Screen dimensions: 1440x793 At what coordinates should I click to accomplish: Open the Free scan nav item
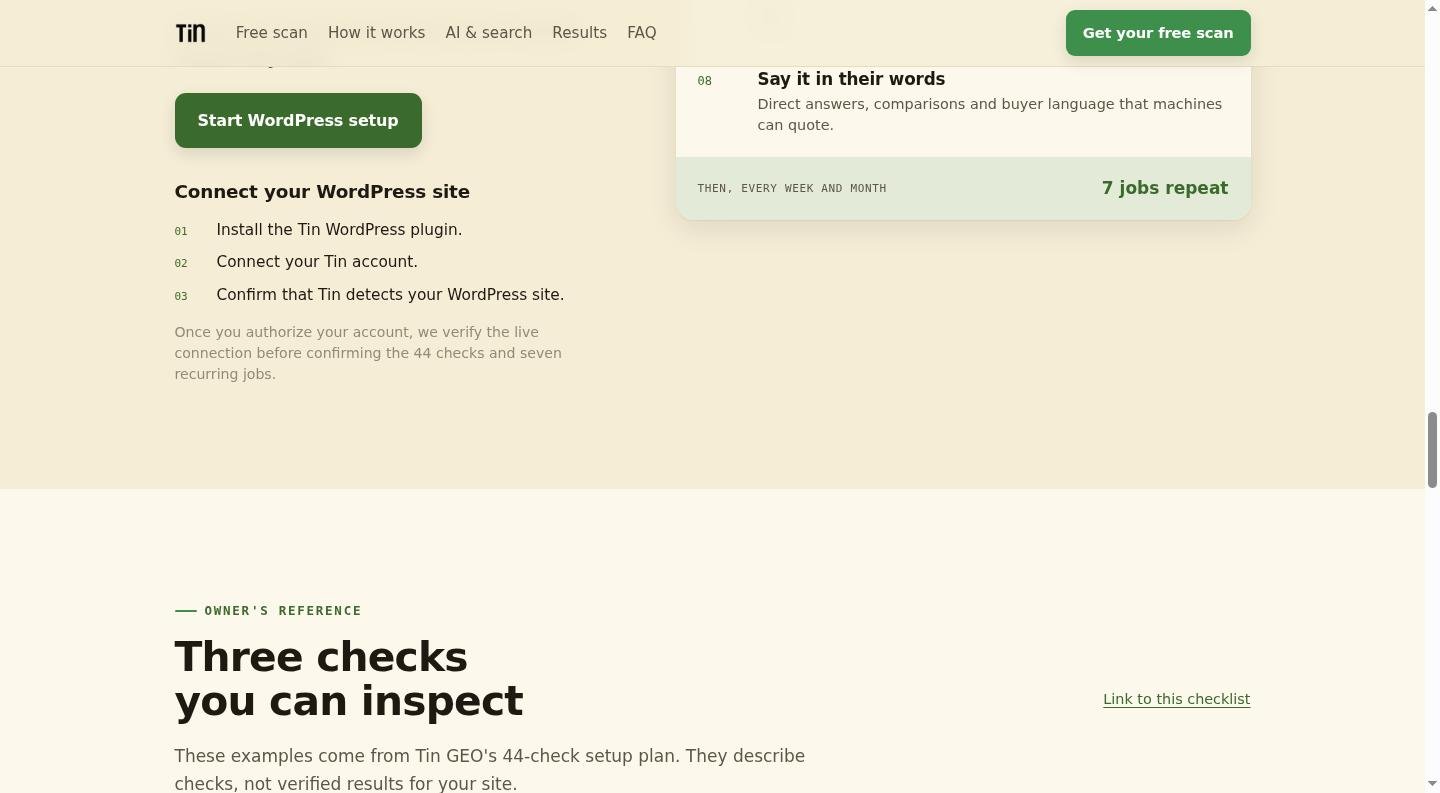point(272,33)
